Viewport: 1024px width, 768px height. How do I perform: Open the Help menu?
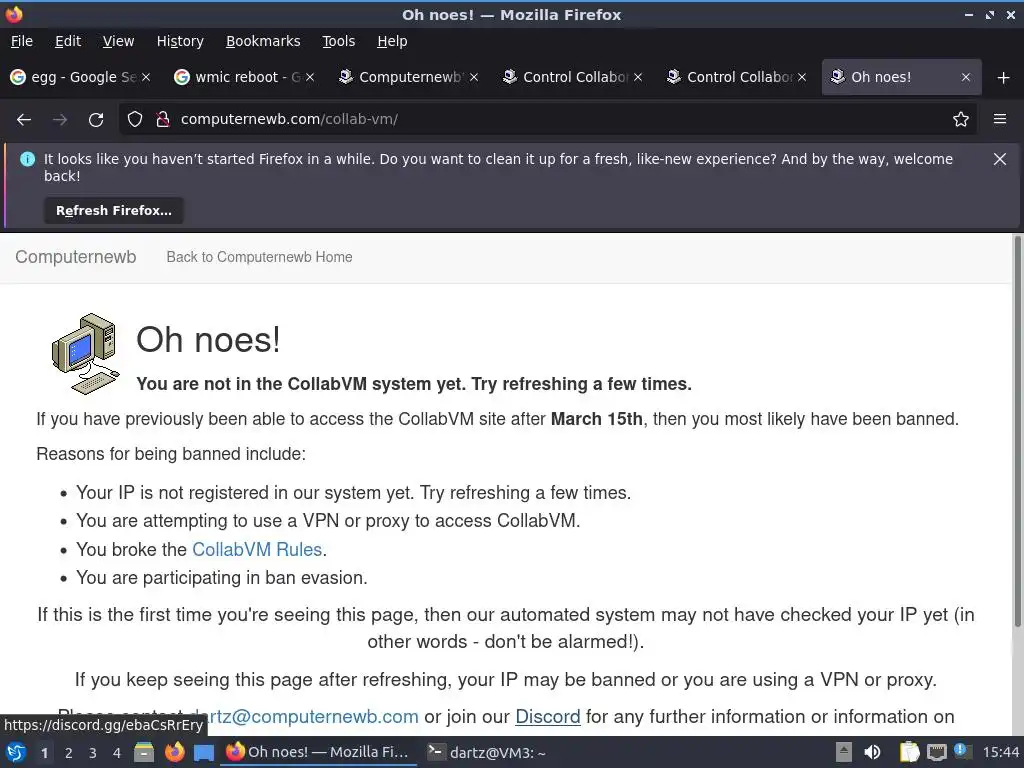tap(392, 41)
